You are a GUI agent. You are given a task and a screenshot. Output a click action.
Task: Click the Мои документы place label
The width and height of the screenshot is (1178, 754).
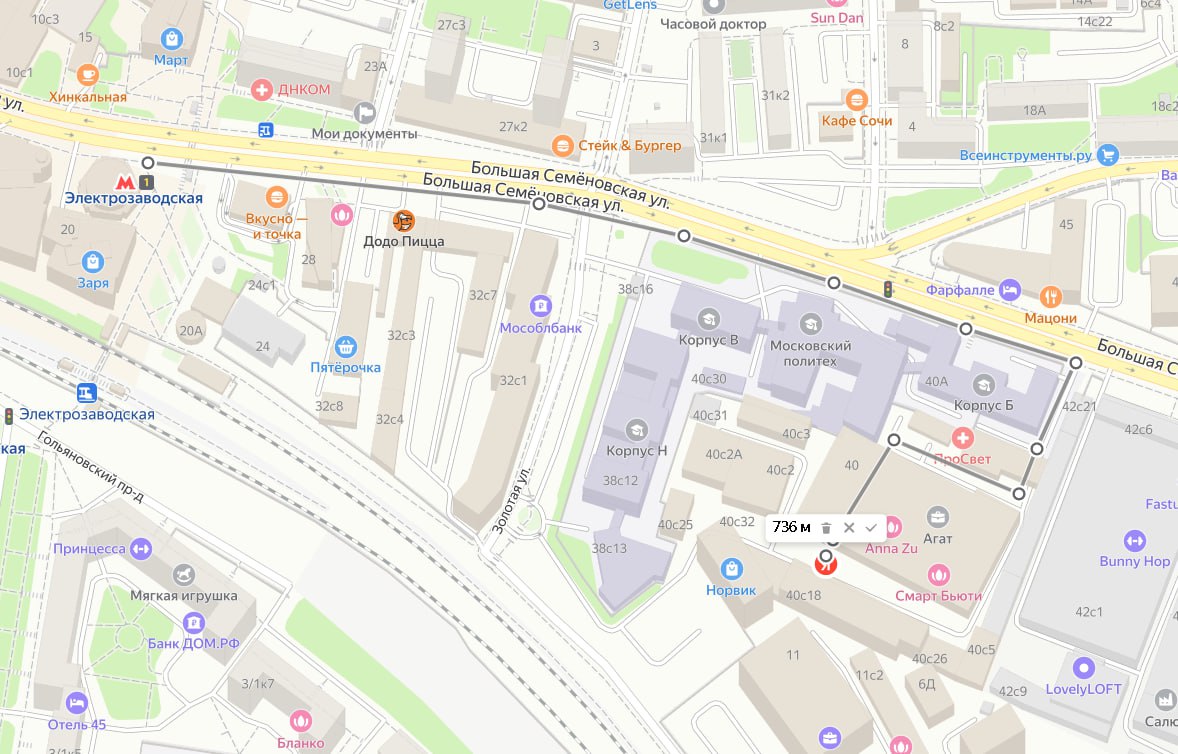364,134
